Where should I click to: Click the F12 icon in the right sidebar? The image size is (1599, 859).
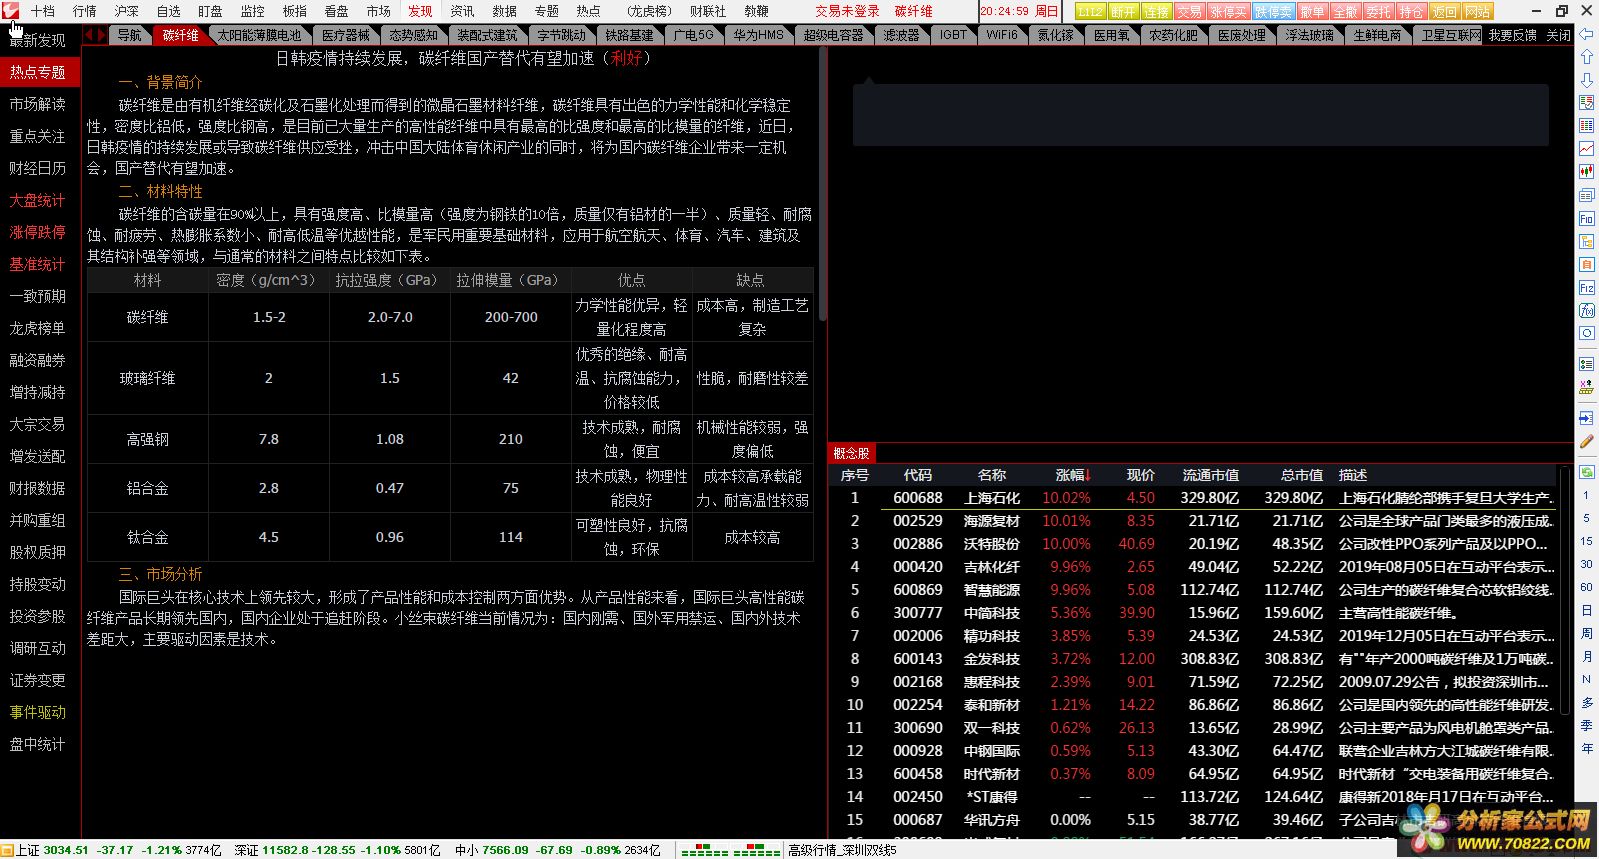pos(1586,286)
